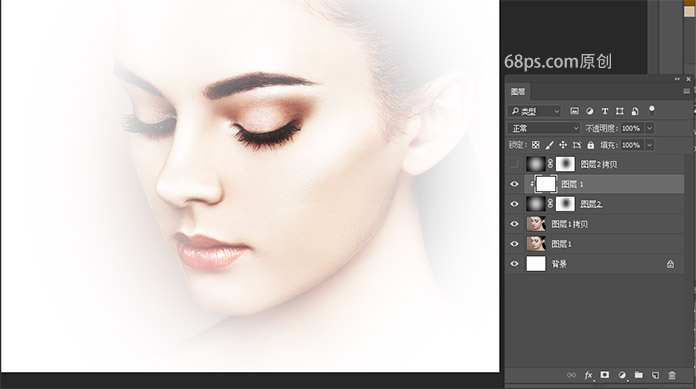Image resolution: width=696 pixels, height=389 pixels.
Task: Click prevent artboard auto-nesting lock icon
Action: coord(577,145)
